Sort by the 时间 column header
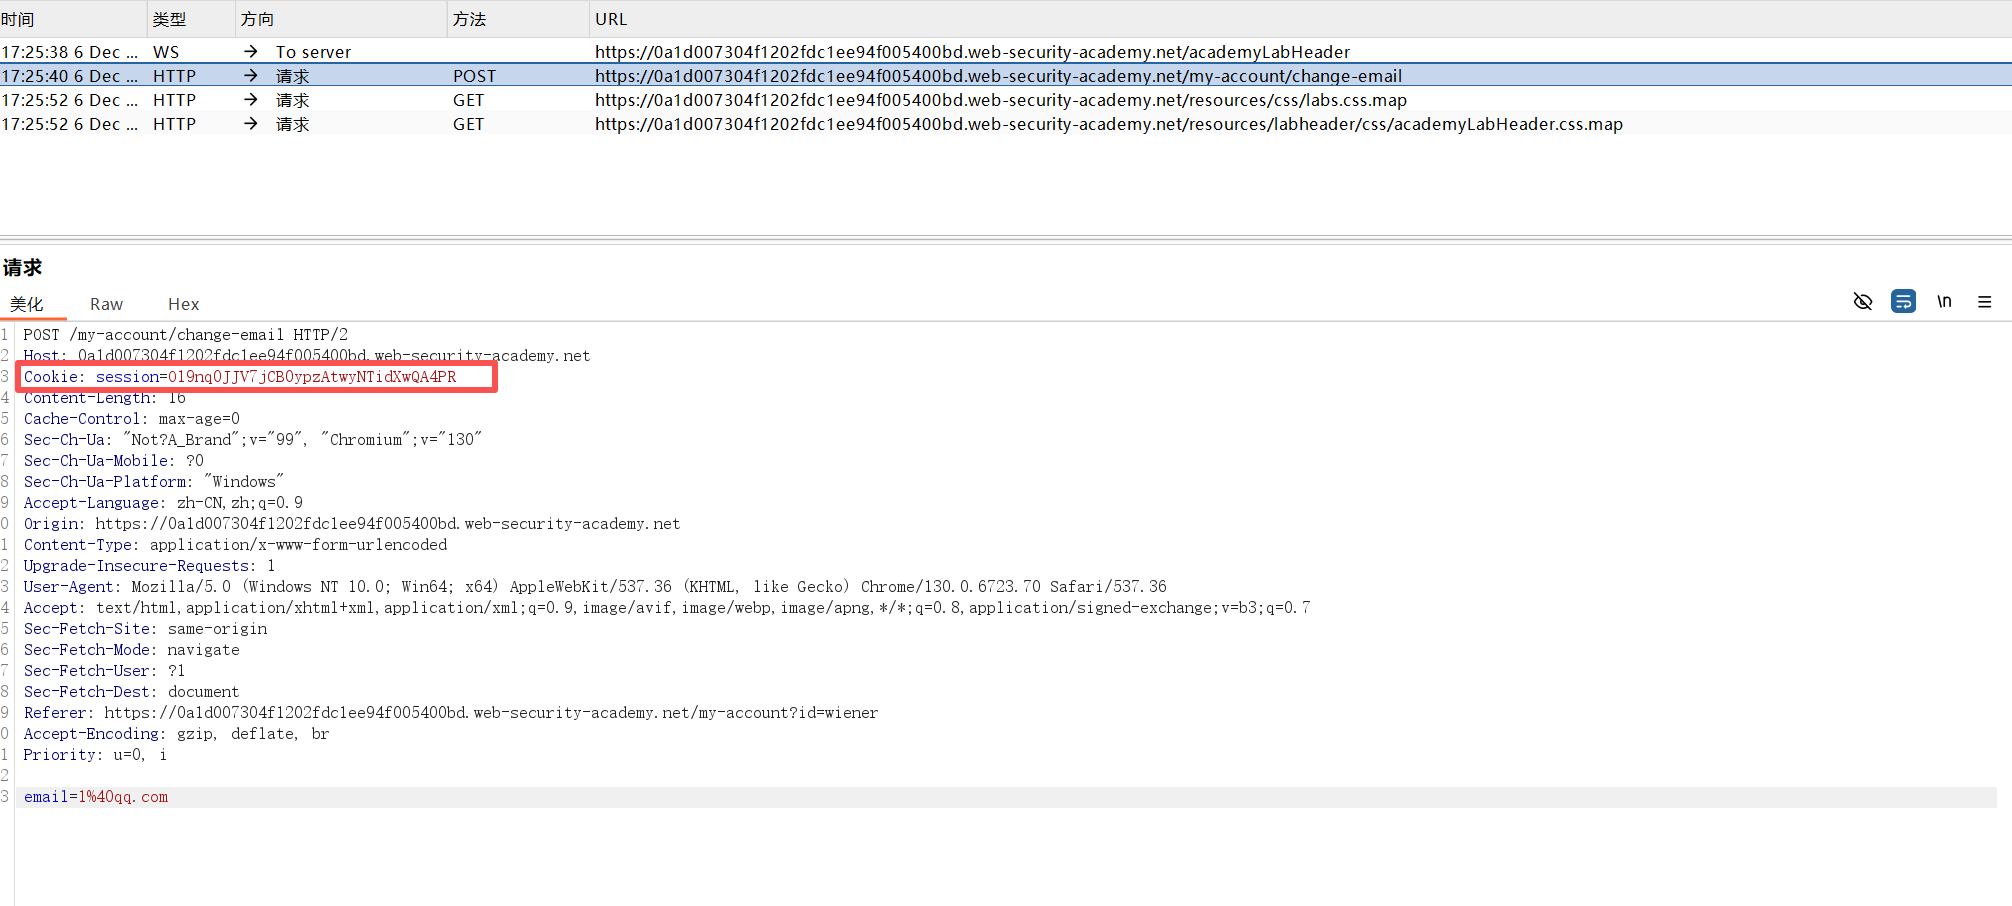 coord(18,19)
